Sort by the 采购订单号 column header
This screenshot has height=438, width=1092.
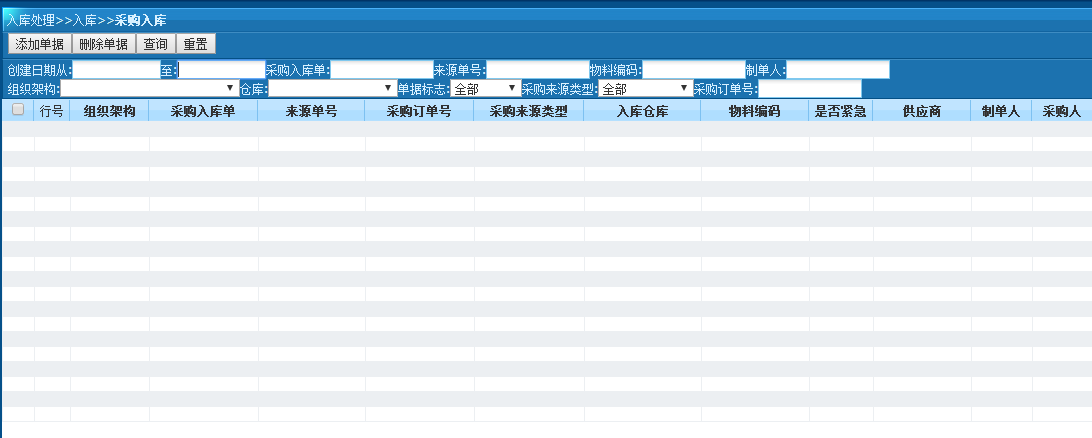tap(419, 111)
